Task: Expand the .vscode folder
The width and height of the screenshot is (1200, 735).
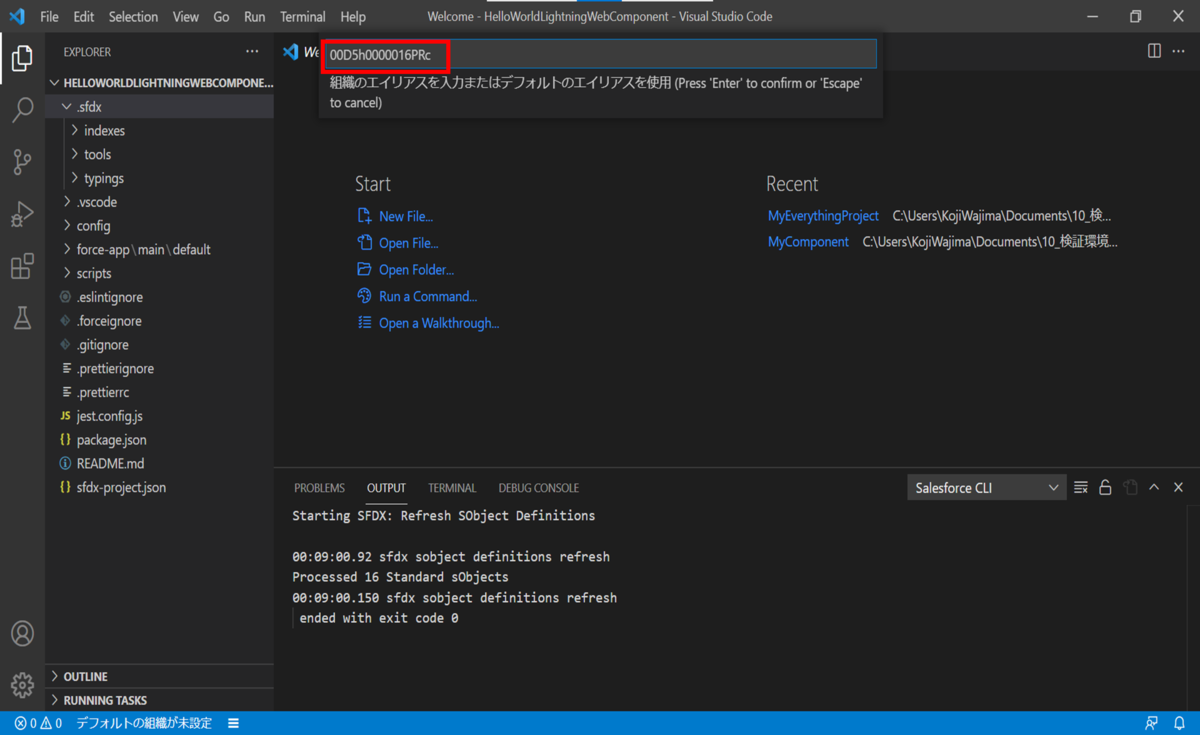Action: (x=160, y=202)
